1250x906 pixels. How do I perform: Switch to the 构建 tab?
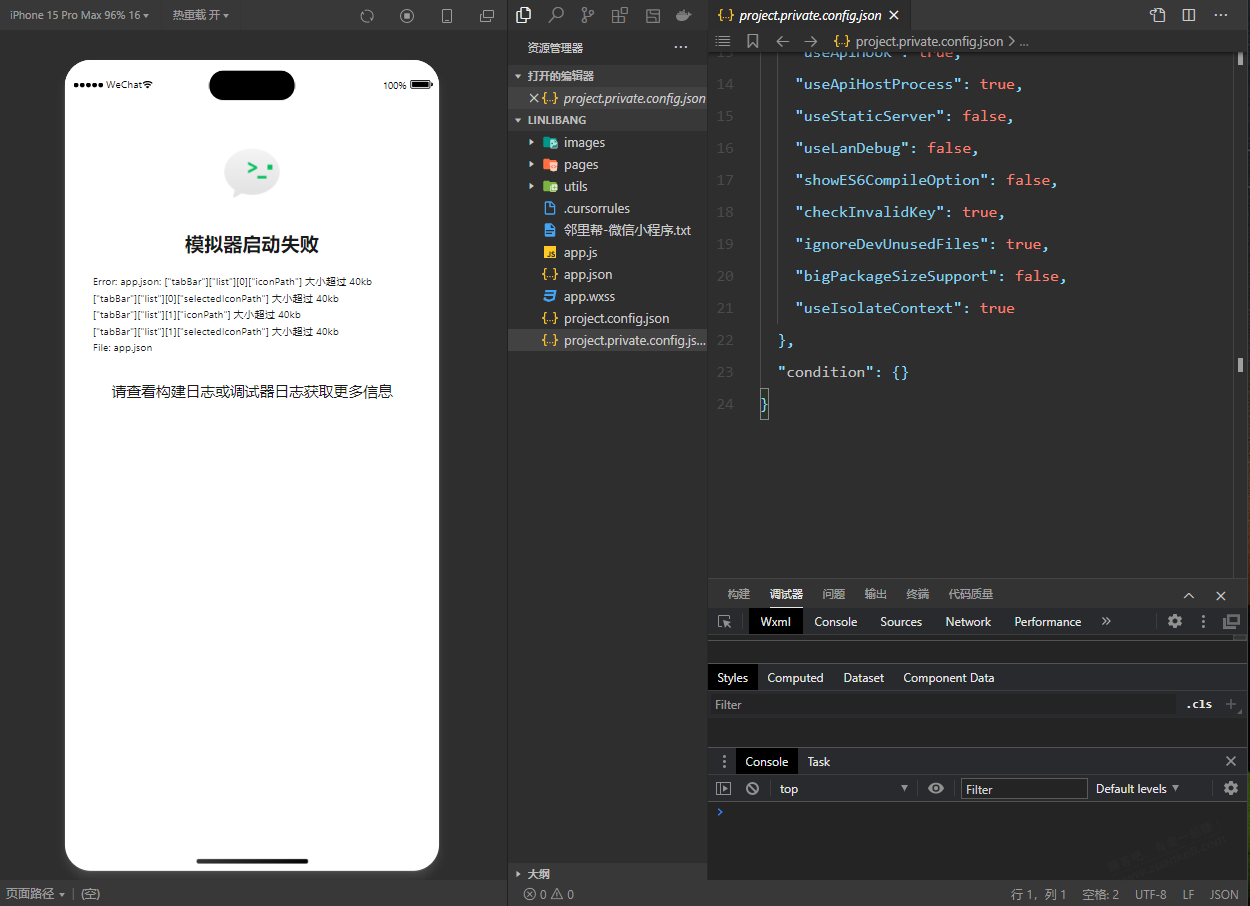coord(739,594)
